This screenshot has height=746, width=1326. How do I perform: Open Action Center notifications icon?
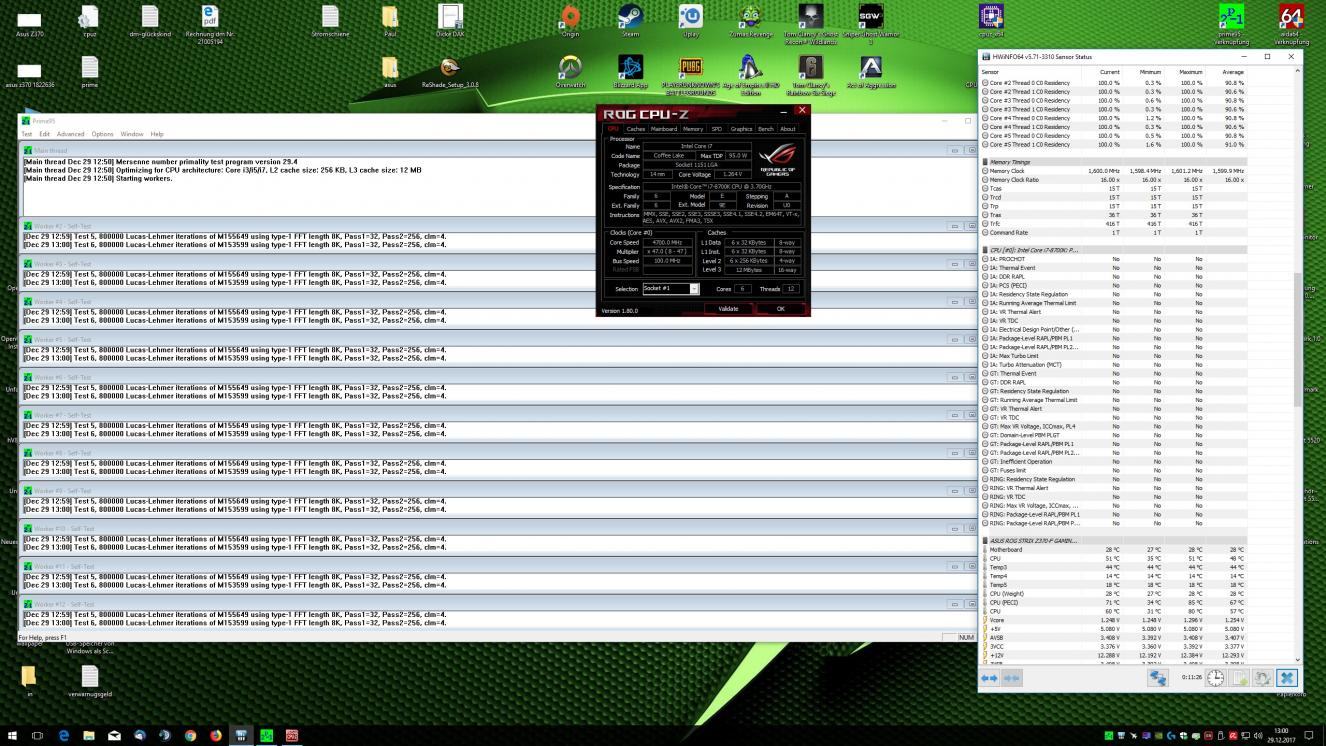pos(1309,735)
